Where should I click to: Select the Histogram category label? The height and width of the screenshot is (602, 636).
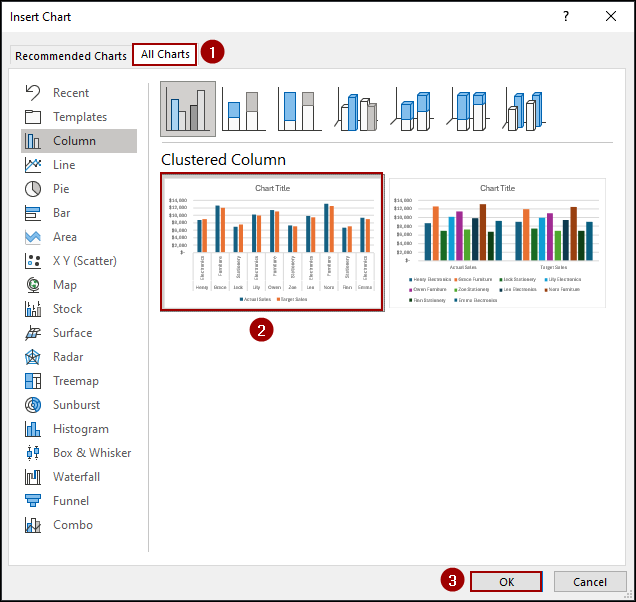click(81, 429)
